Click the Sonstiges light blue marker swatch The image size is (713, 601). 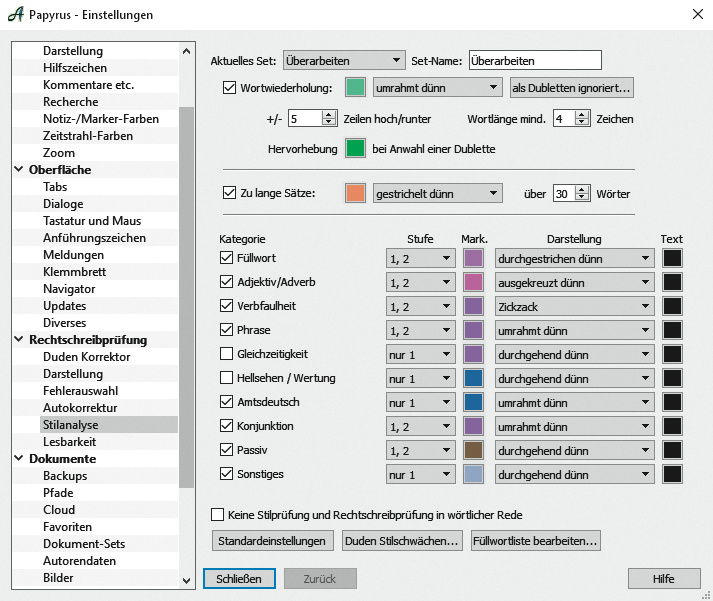coord(474,474)
